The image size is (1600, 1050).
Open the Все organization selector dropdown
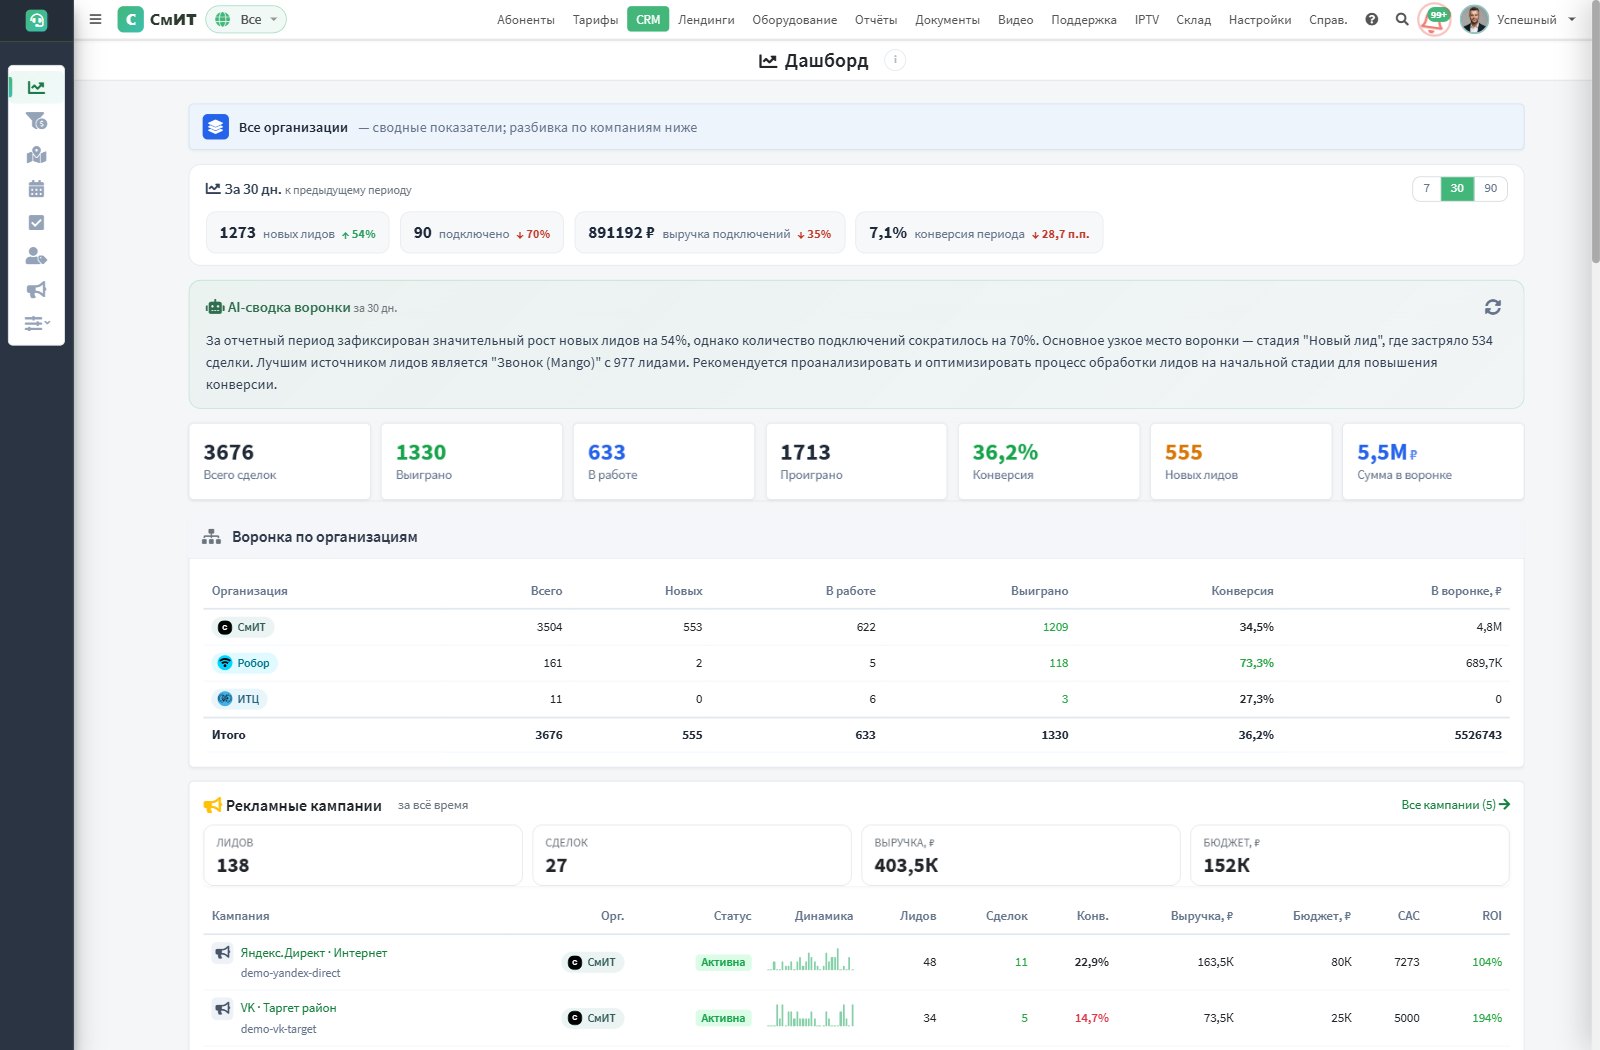pyautogui.click(x=246, y=19)
